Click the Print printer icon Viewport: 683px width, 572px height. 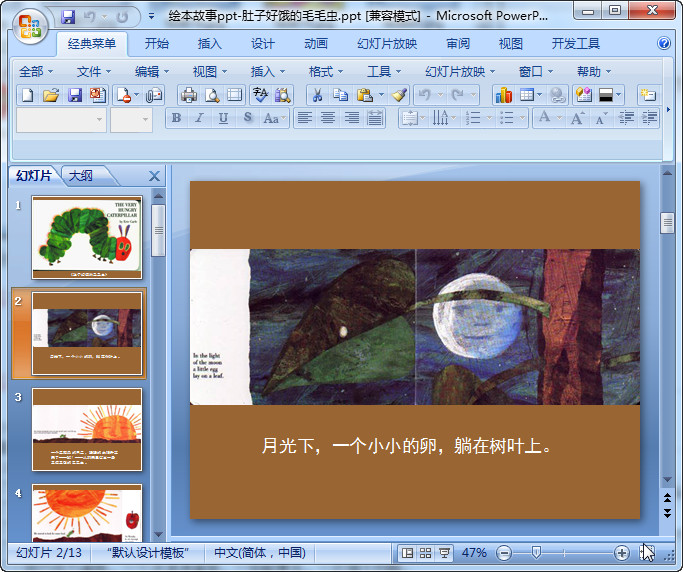click(x=189, y=95)
